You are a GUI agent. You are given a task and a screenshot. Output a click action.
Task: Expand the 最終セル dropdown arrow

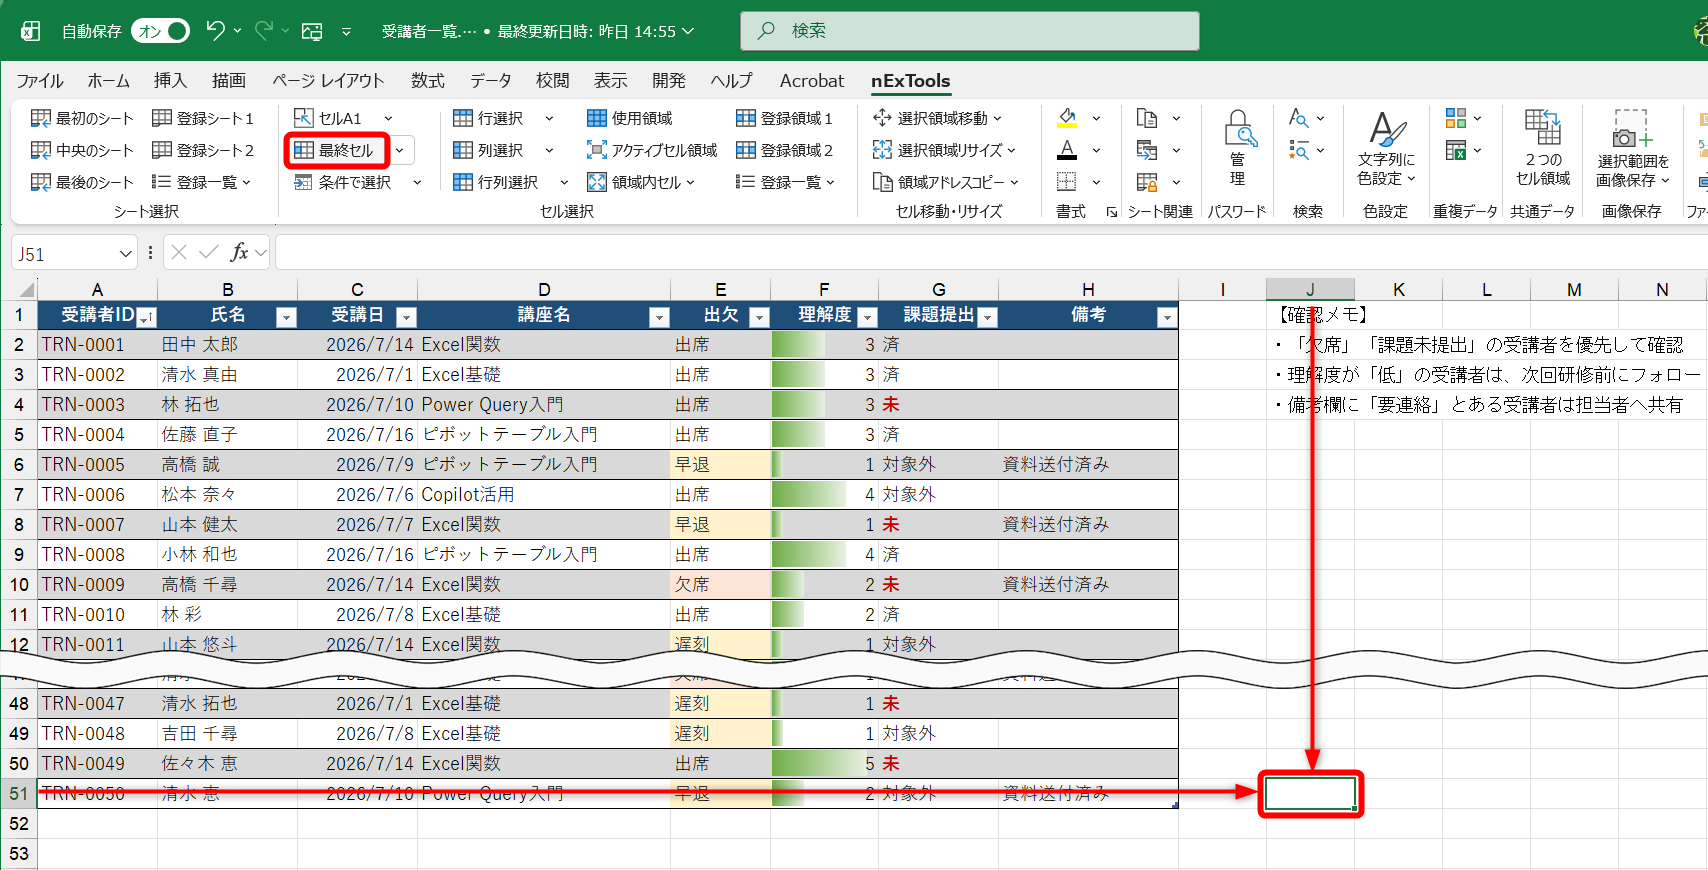pyautogui.click(x=400, y=150)
